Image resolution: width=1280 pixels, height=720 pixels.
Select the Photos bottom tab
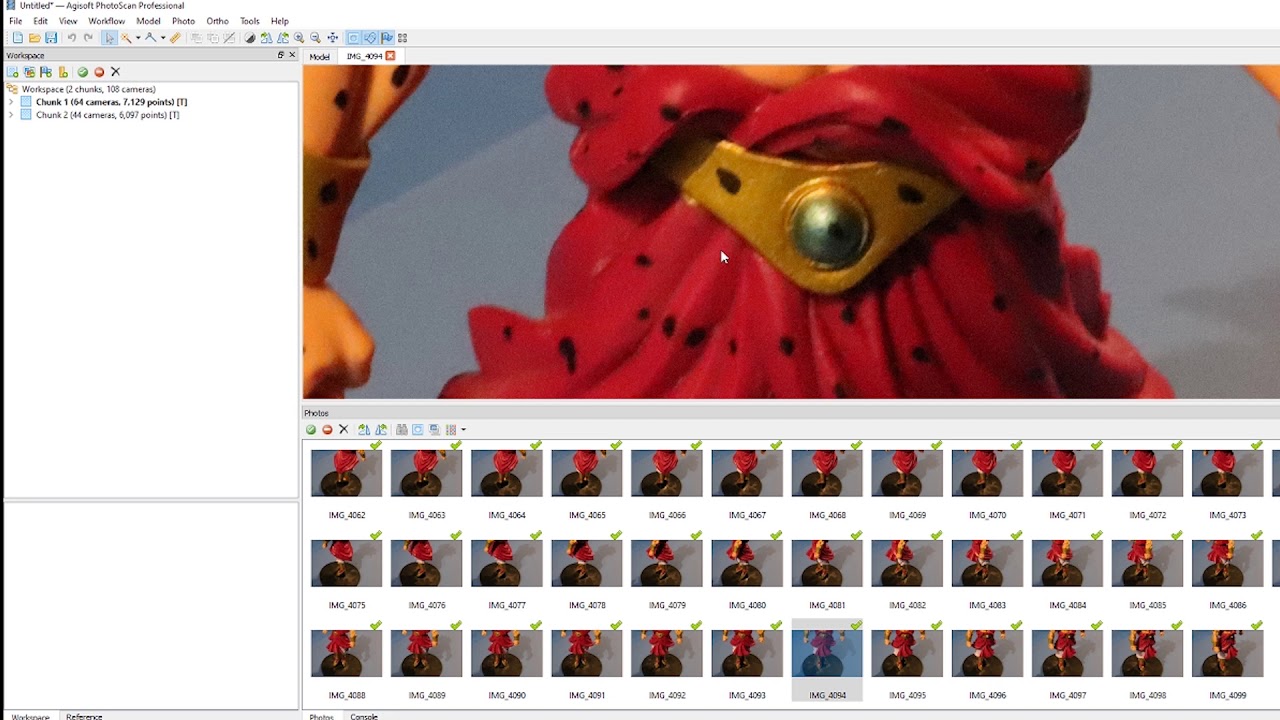pyautogui.click(x=321, y=716)
